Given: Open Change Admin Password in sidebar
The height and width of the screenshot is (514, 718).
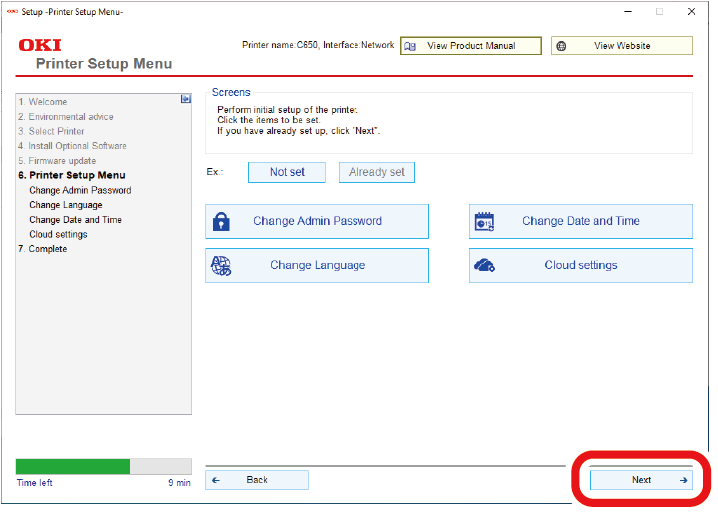Looking at the screenshot, I should (x=80, y=190).
